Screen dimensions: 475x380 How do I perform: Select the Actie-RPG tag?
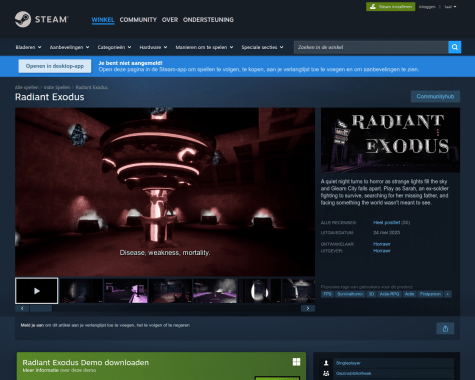(389, 294)
